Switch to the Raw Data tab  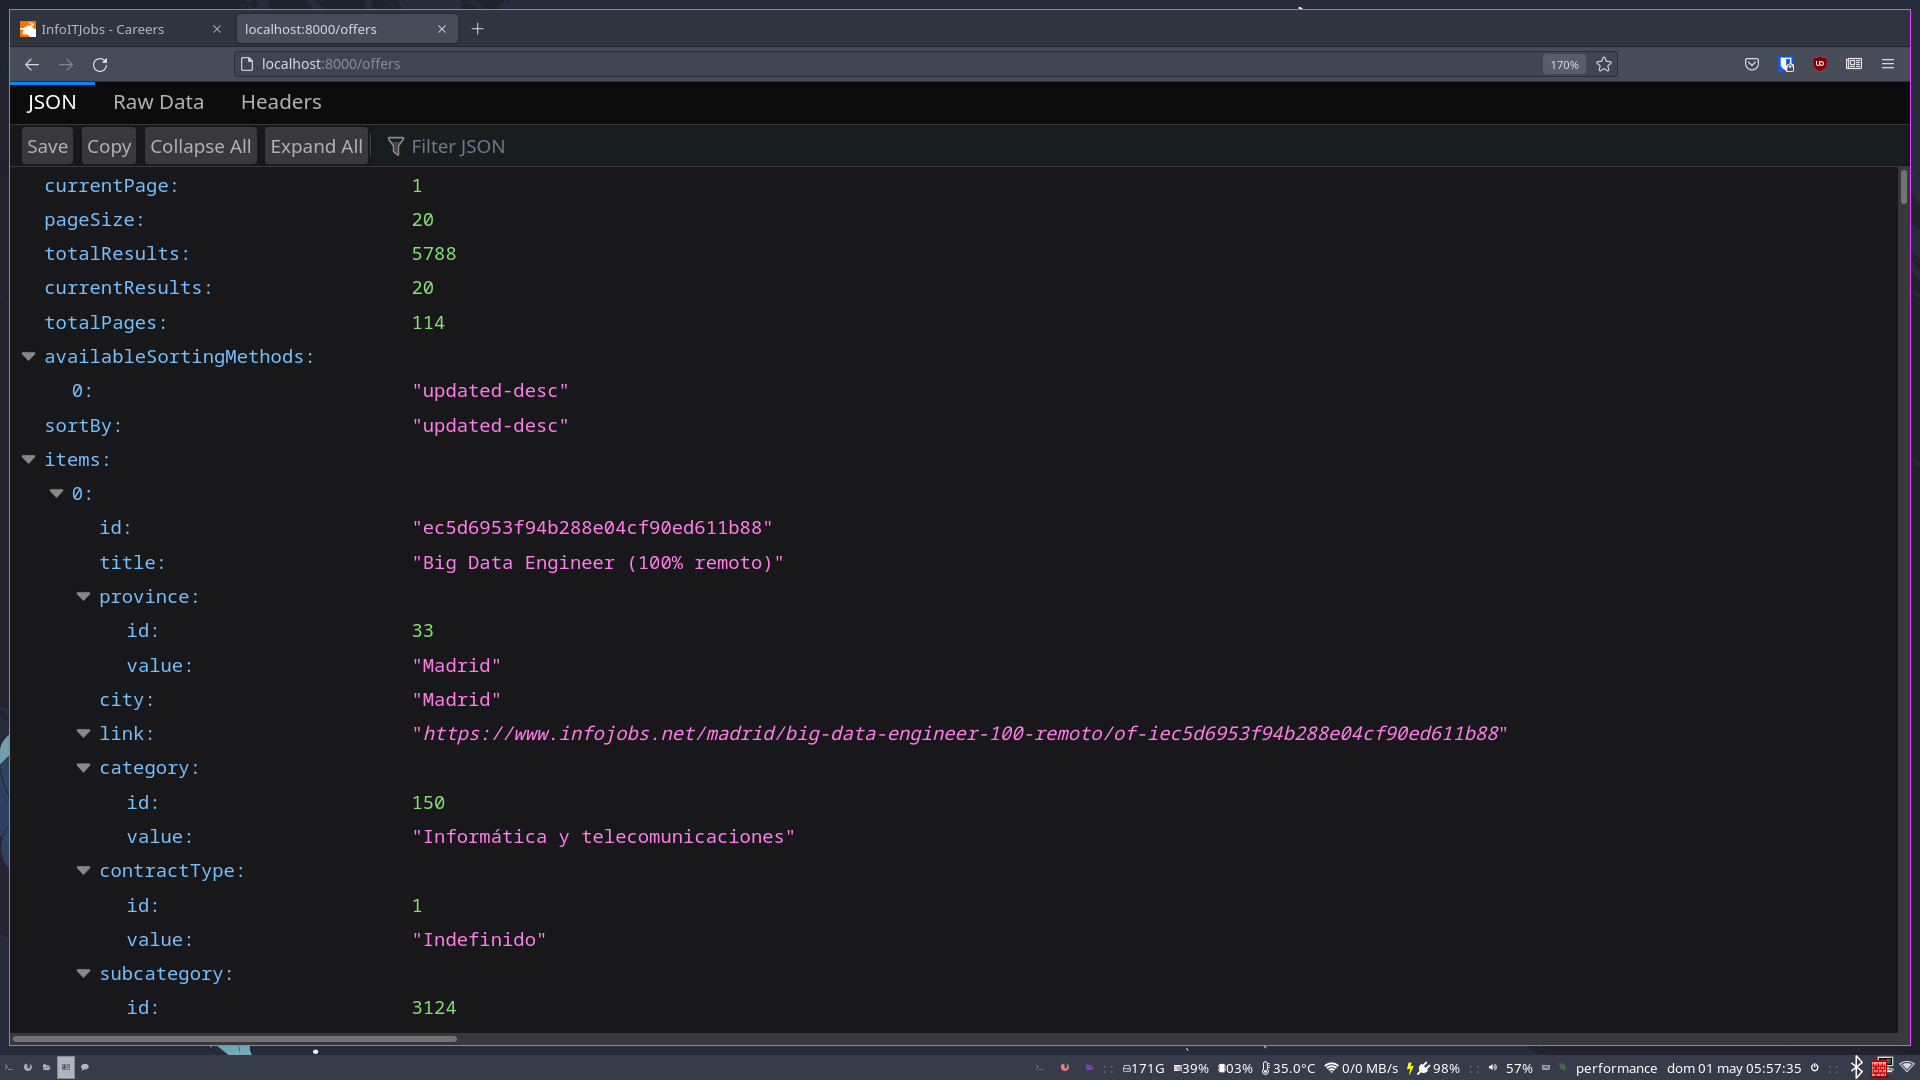click(x=158, y=102)
